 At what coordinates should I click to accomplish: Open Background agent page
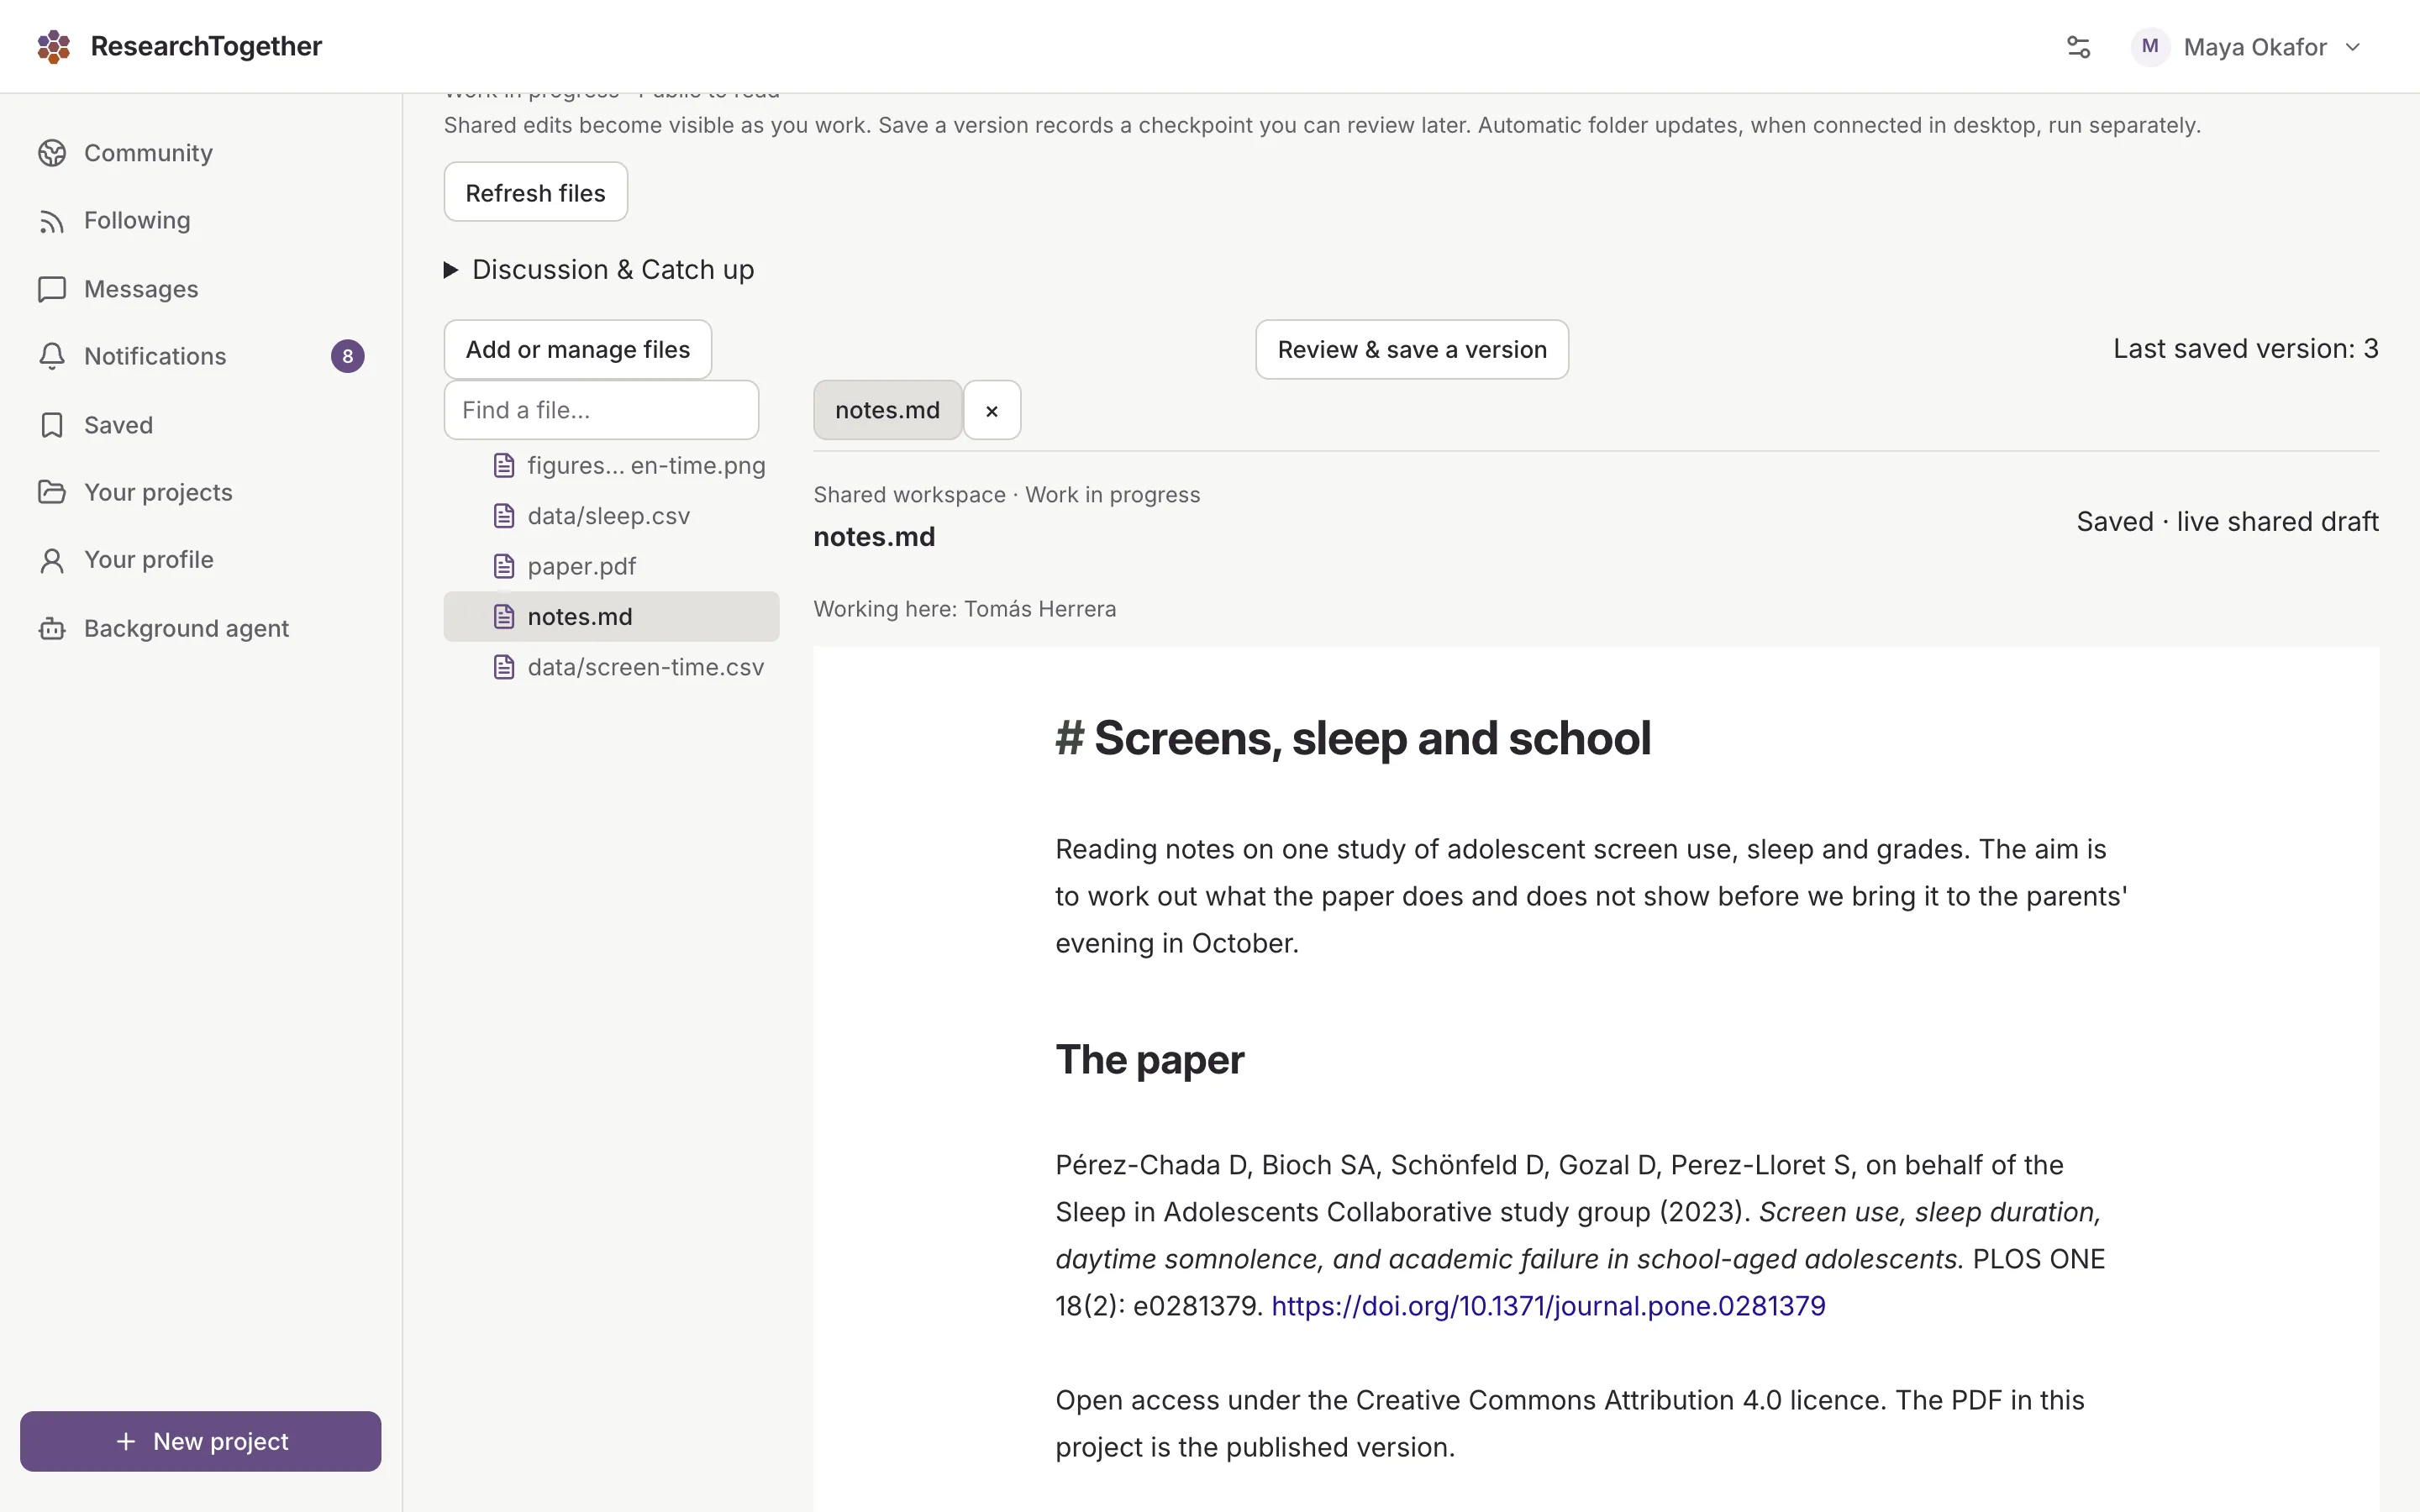pos(200,628)
